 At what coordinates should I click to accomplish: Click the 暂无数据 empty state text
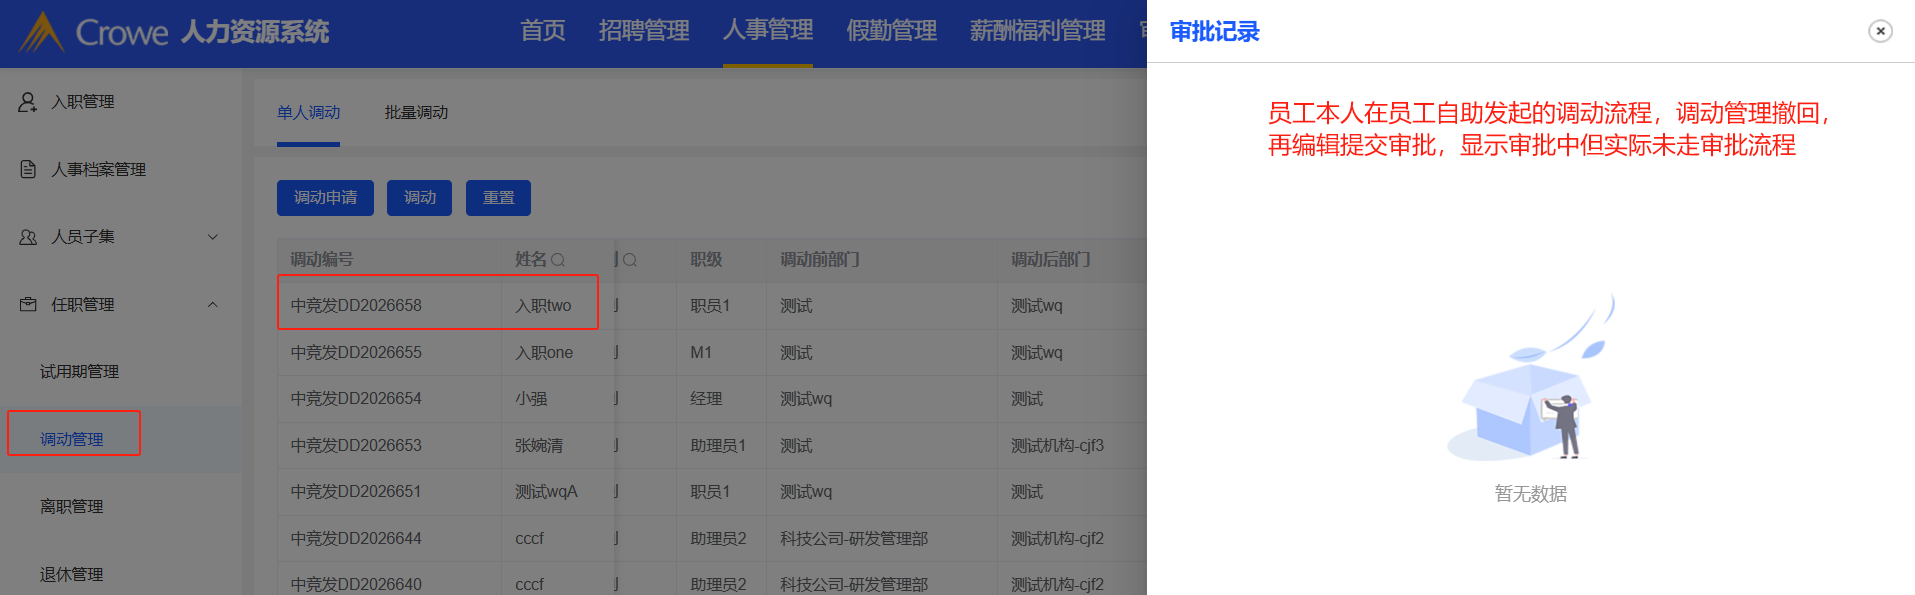tap(1530, 494)
